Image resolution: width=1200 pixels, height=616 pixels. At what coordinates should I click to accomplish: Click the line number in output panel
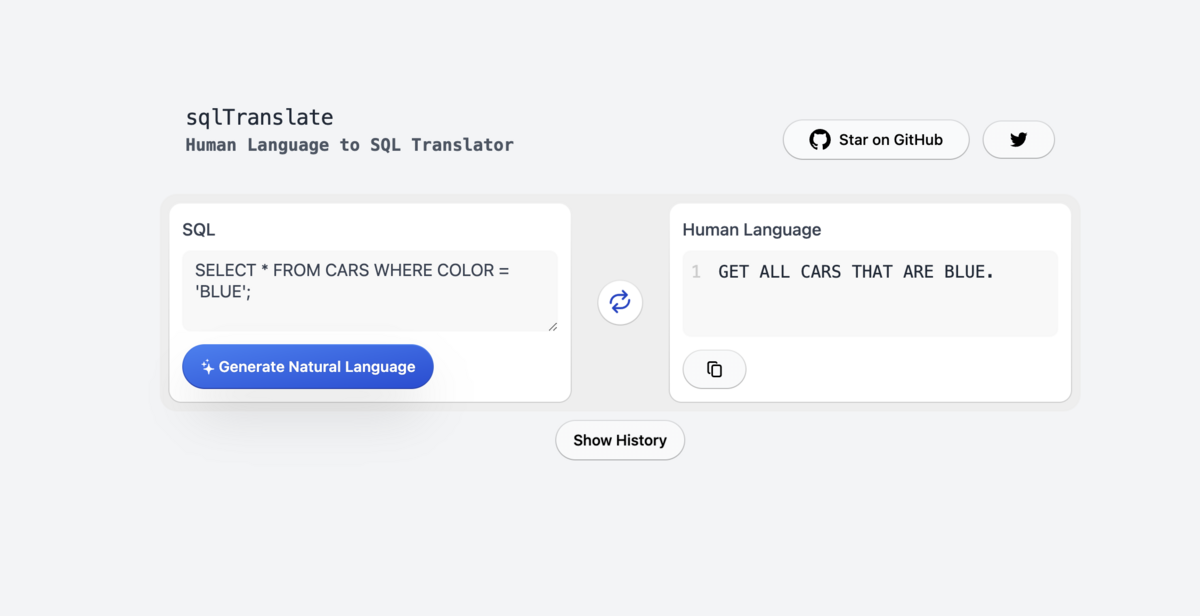[696, 271]
